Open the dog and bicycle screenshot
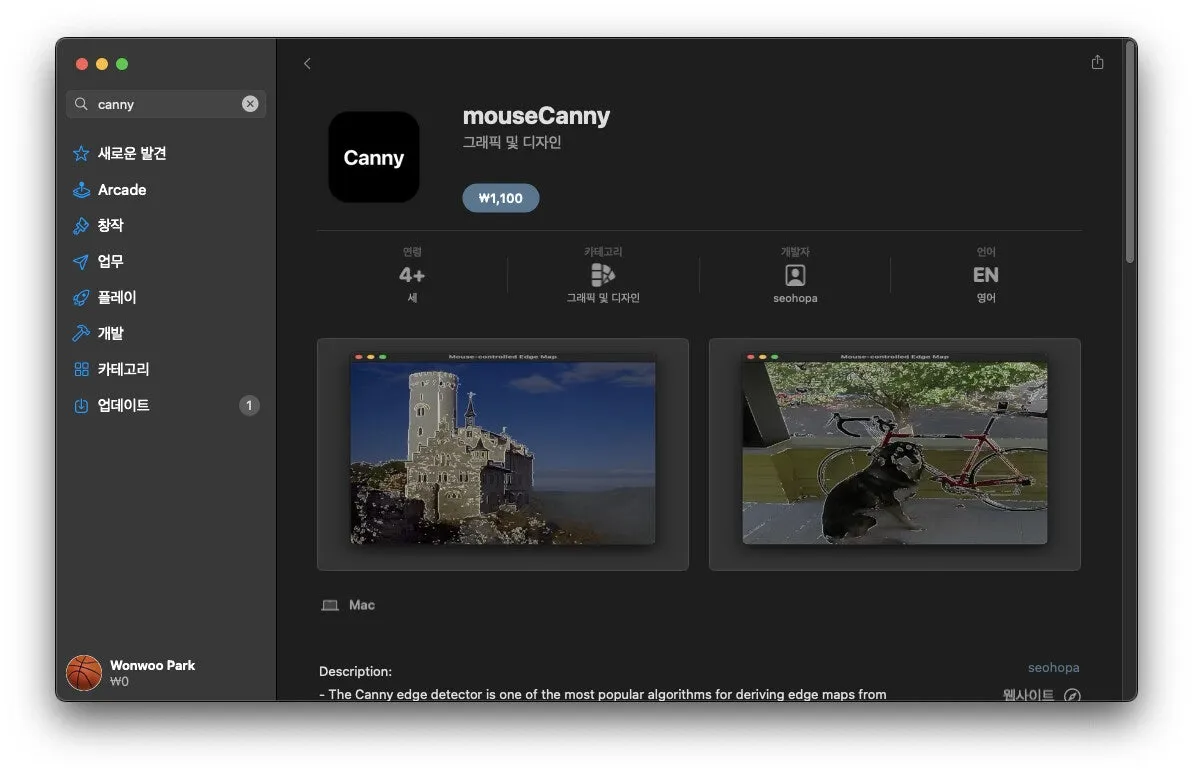 click(x=895, y=454)
